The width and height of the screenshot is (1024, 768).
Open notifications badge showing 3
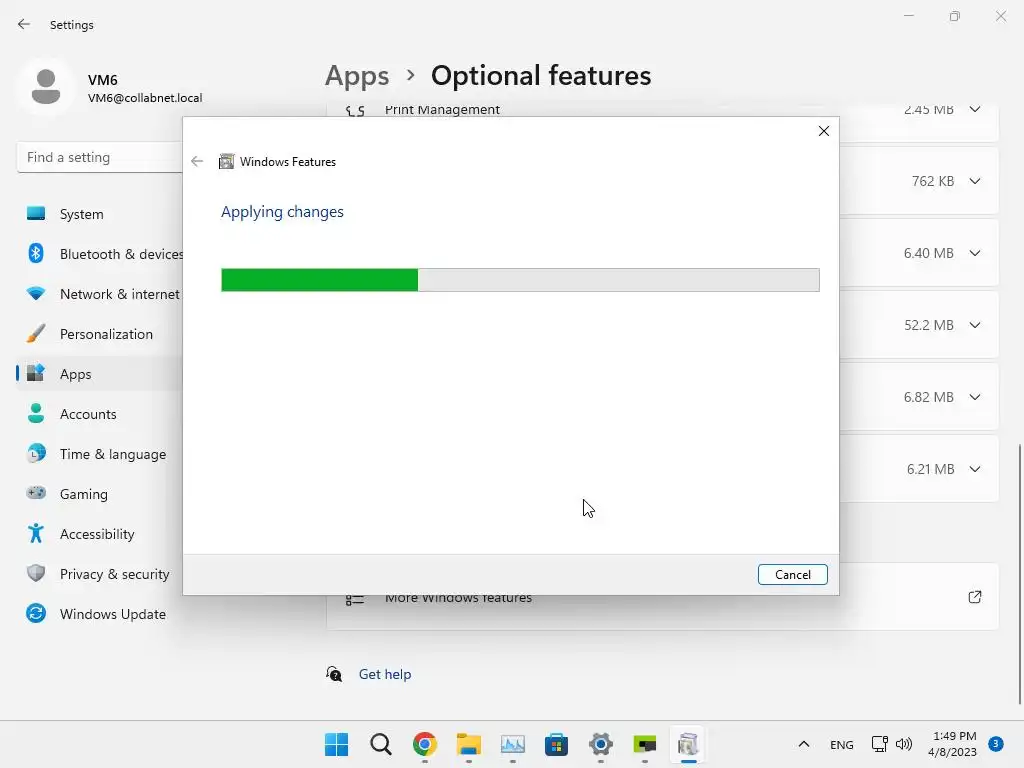(x=995, y=744)
